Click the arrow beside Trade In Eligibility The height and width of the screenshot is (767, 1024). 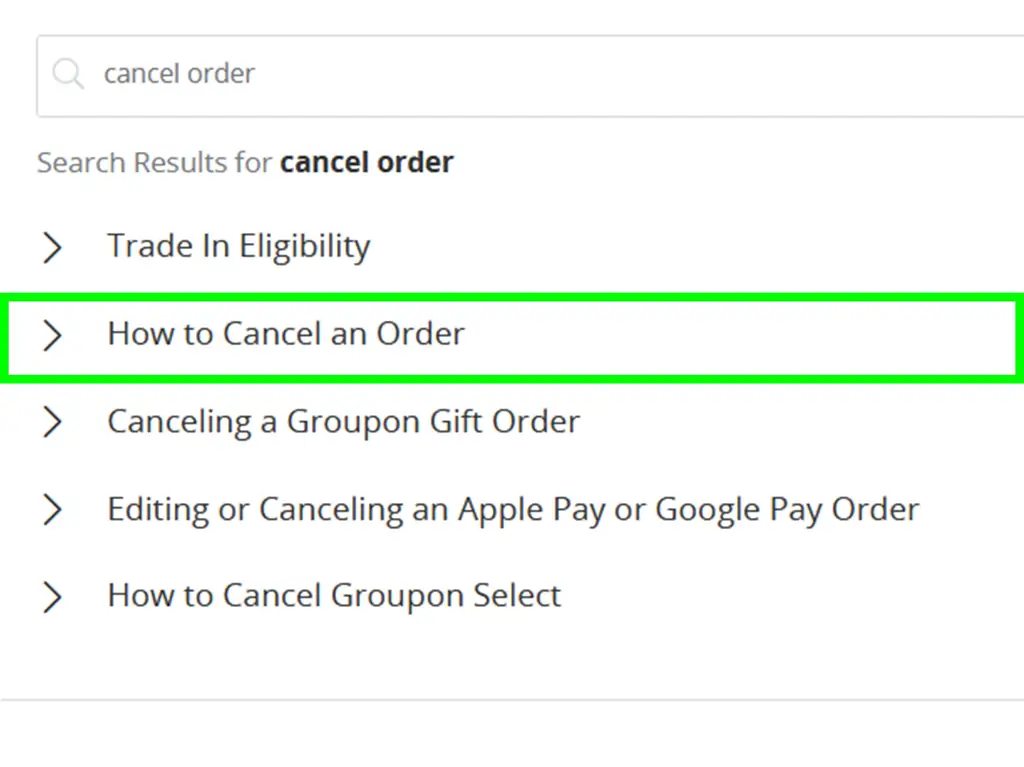pos(53,247)
